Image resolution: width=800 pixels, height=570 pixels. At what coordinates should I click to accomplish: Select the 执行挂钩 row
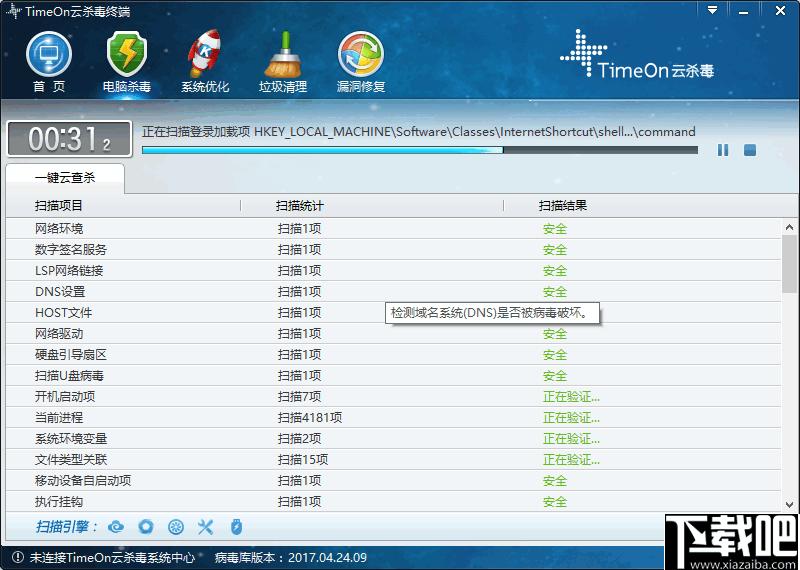[x=393, y=502]
